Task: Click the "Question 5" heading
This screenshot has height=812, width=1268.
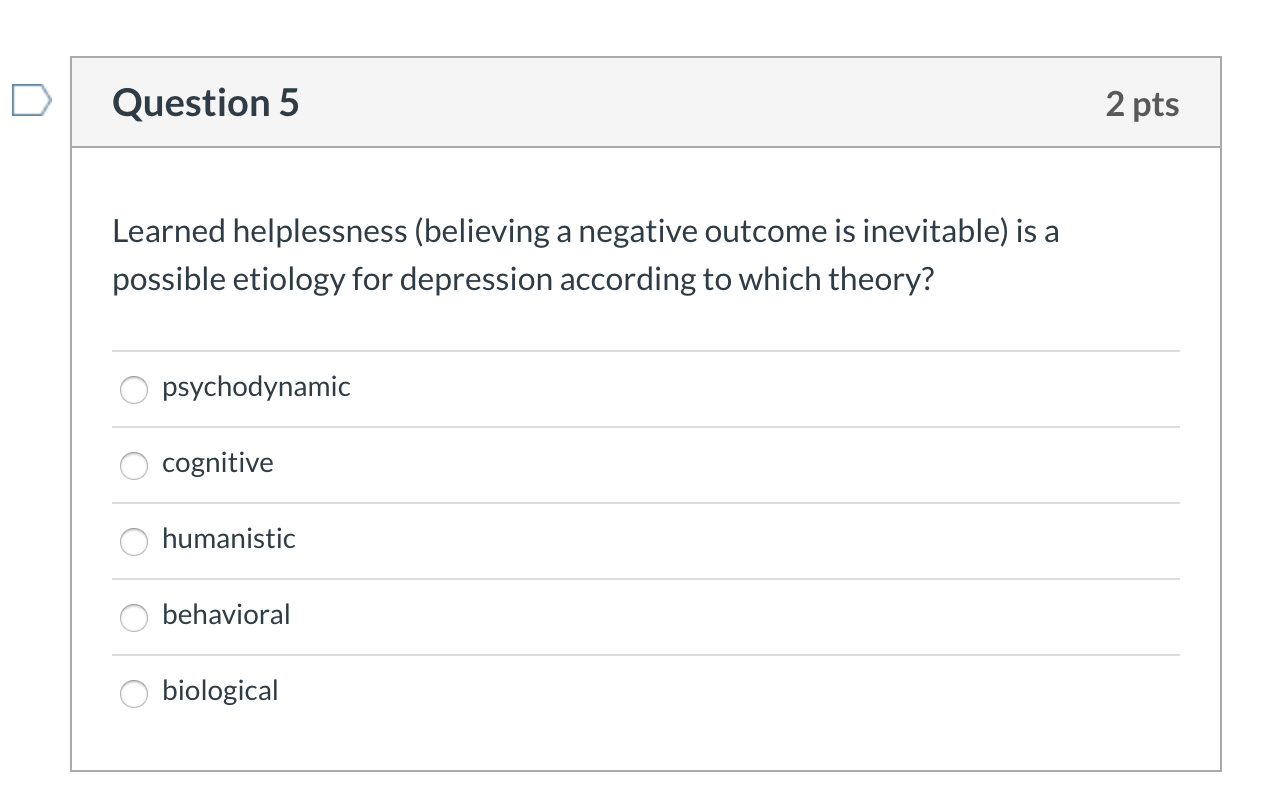Action: point(206,103)
